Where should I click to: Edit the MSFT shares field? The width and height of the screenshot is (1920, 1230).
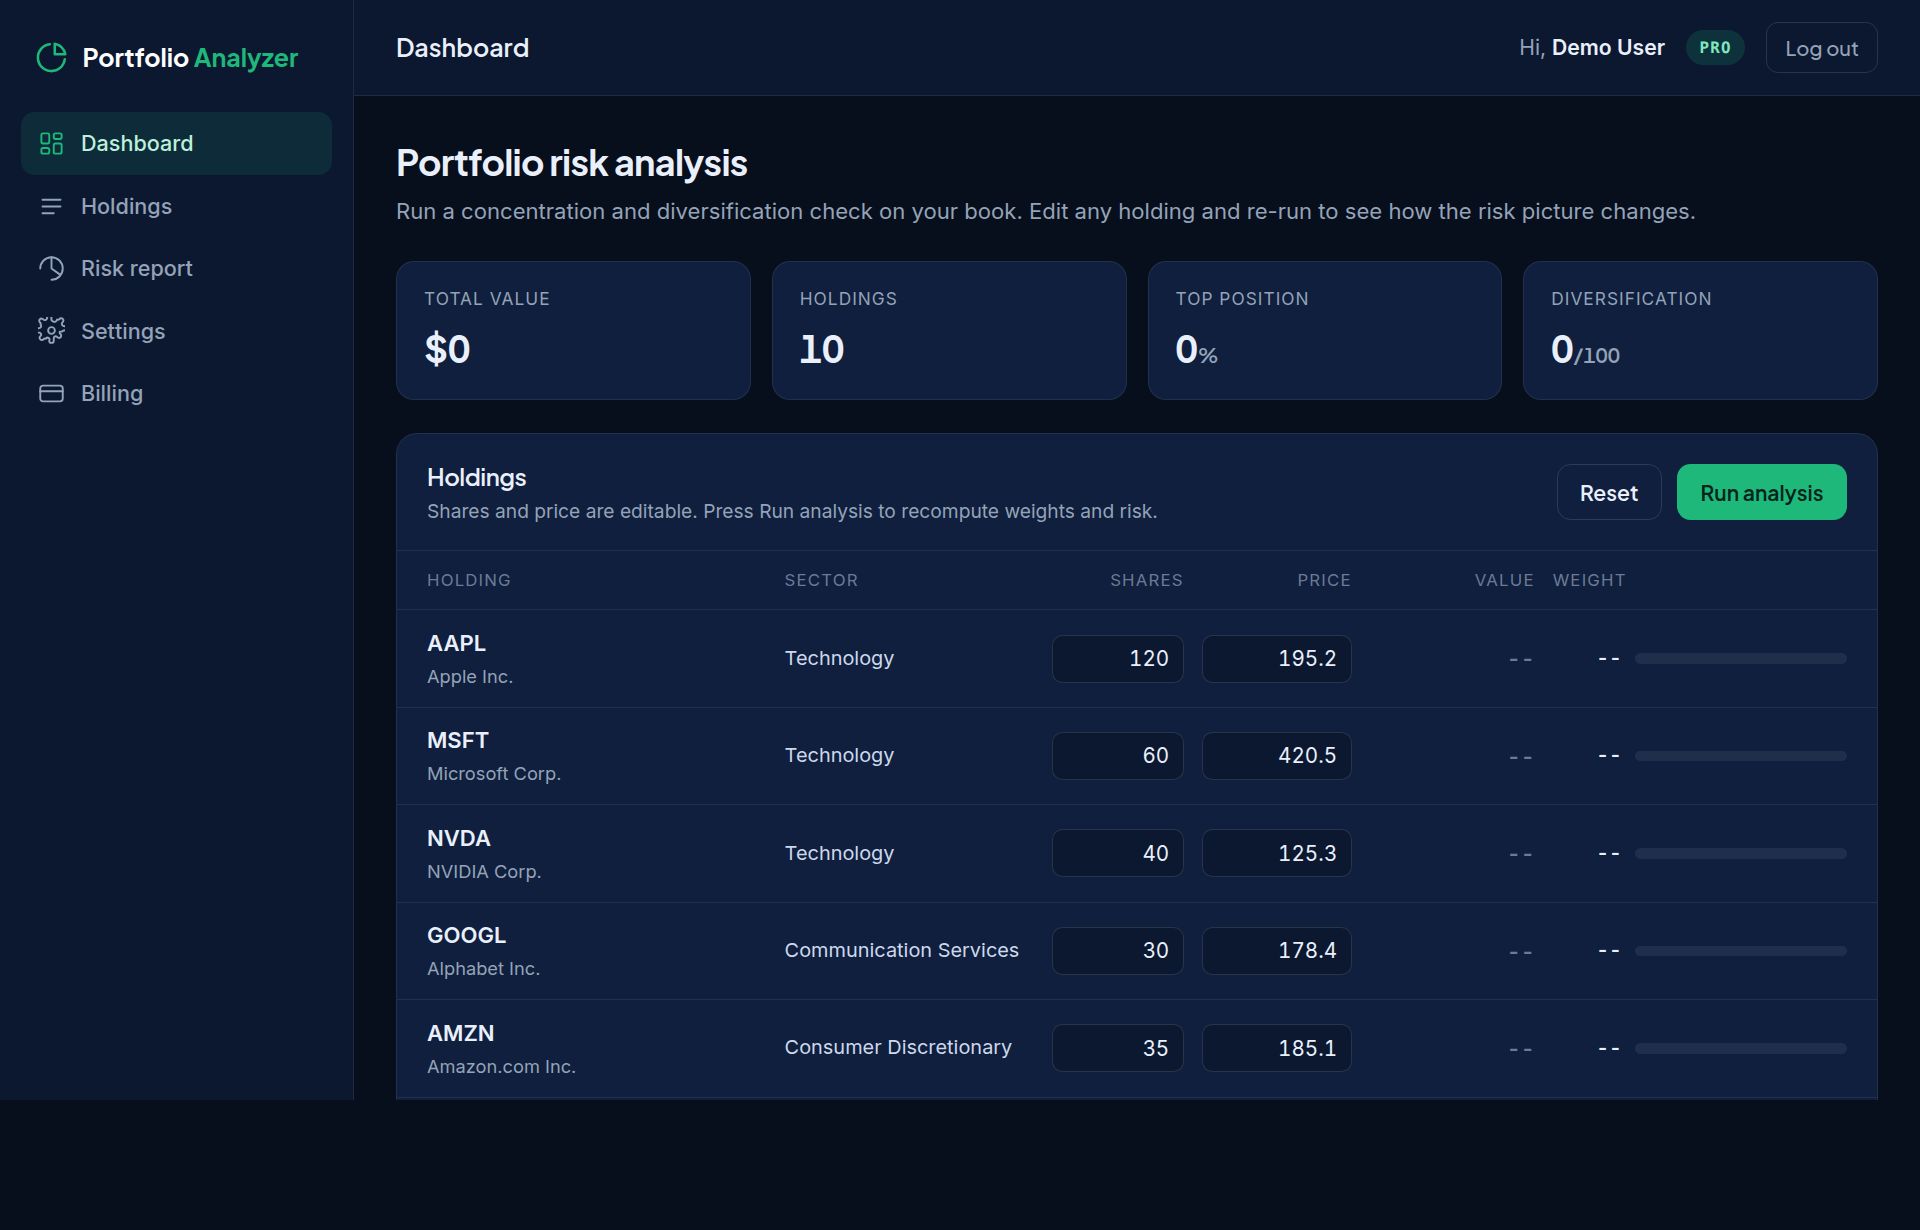pos(1117,755)
